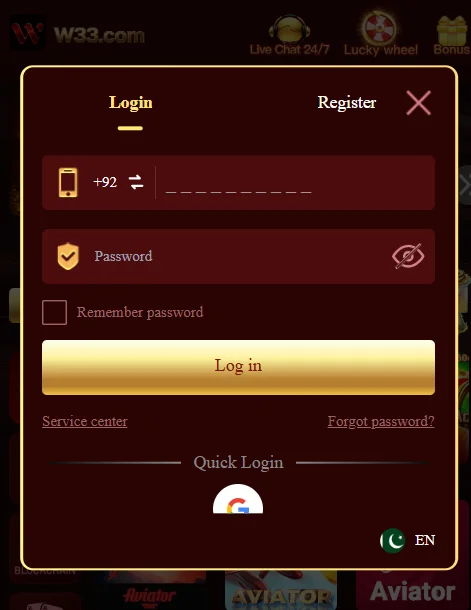471x610 pixels.
Task: Switch to the Register tab
Action: pos(347,103)
